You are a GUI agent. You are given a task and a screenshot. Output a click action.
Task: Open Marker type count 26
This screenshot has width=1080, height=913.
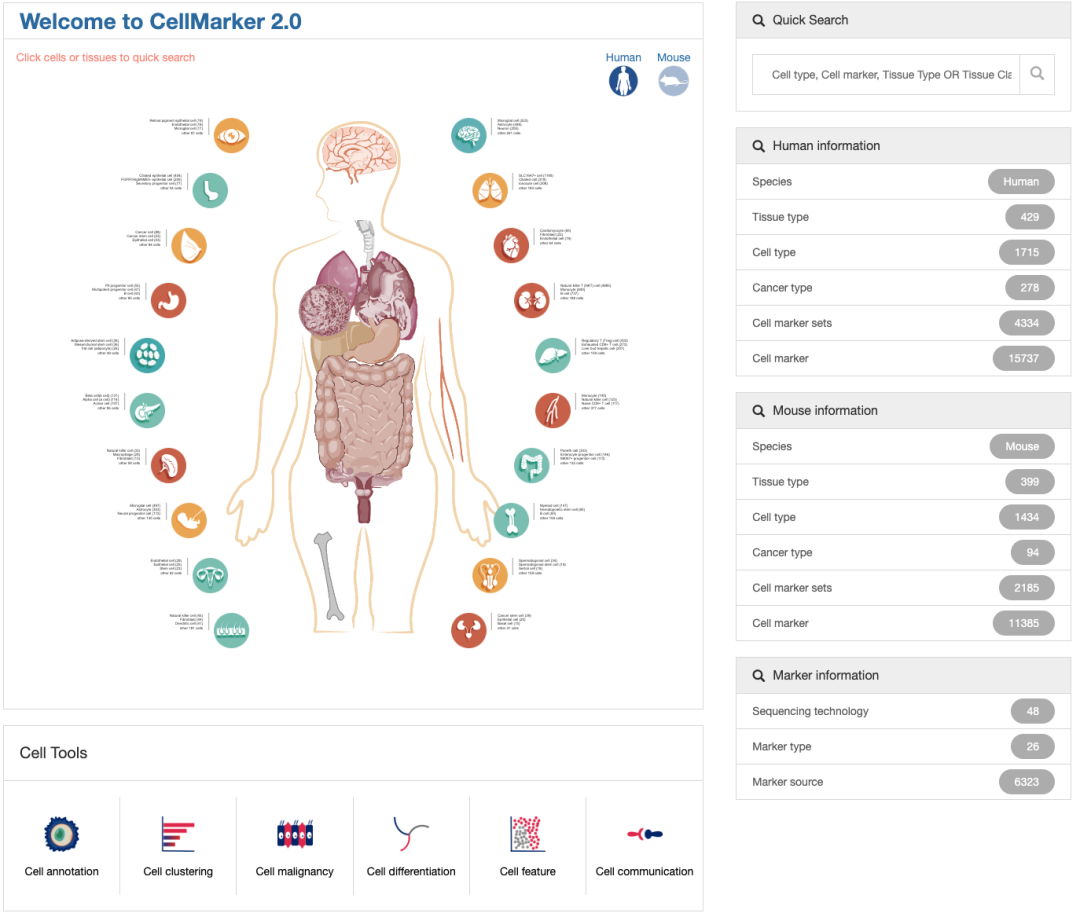click(1032, 746)
